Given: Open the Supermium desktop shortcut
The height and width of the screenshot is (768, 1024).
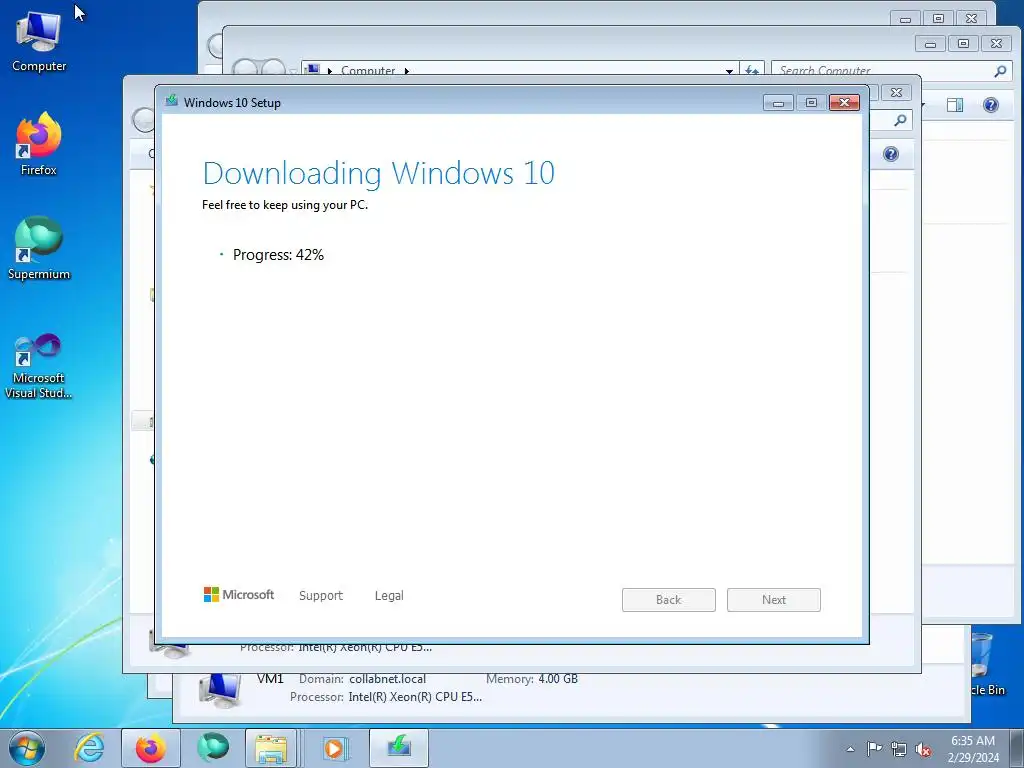Looking at the screenshot, I should tap(39, 249).
